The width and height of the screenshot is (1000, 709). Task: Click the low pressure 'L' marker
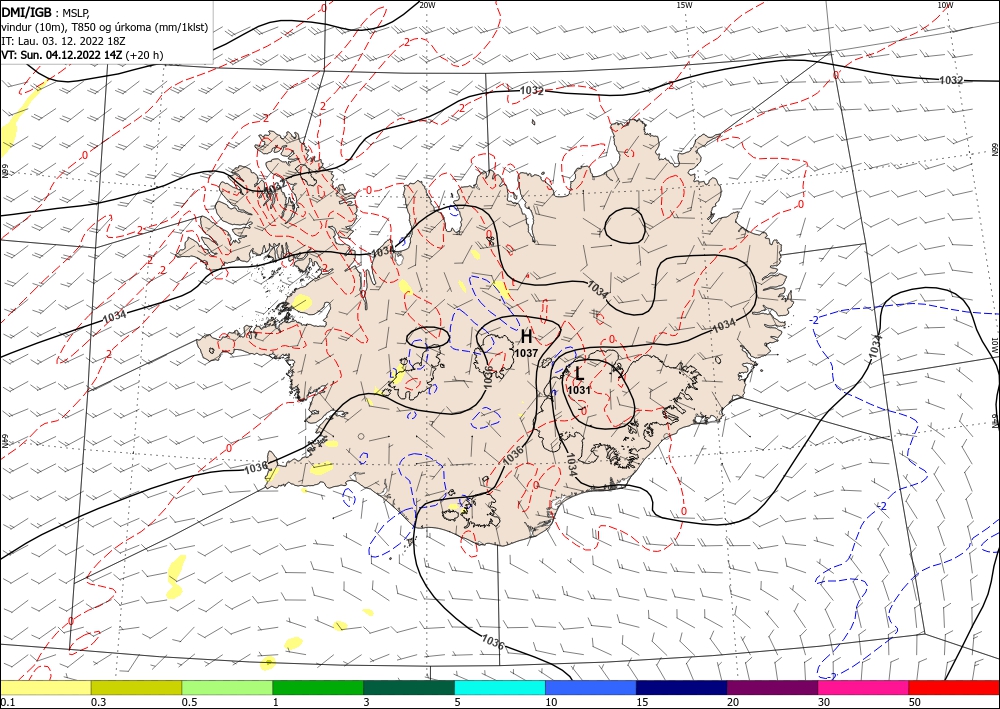[578, 374]
